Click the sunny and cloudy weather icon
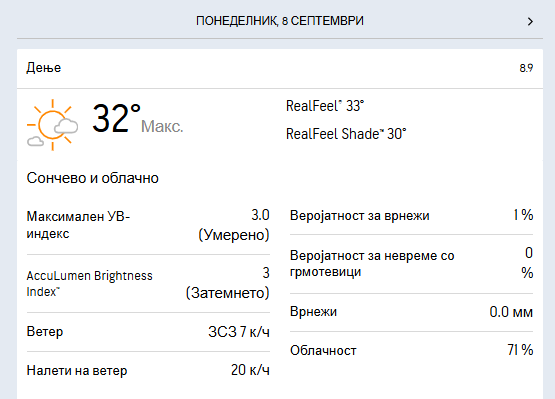The height and width of the screenshot is (399, 555). (53, 125)
